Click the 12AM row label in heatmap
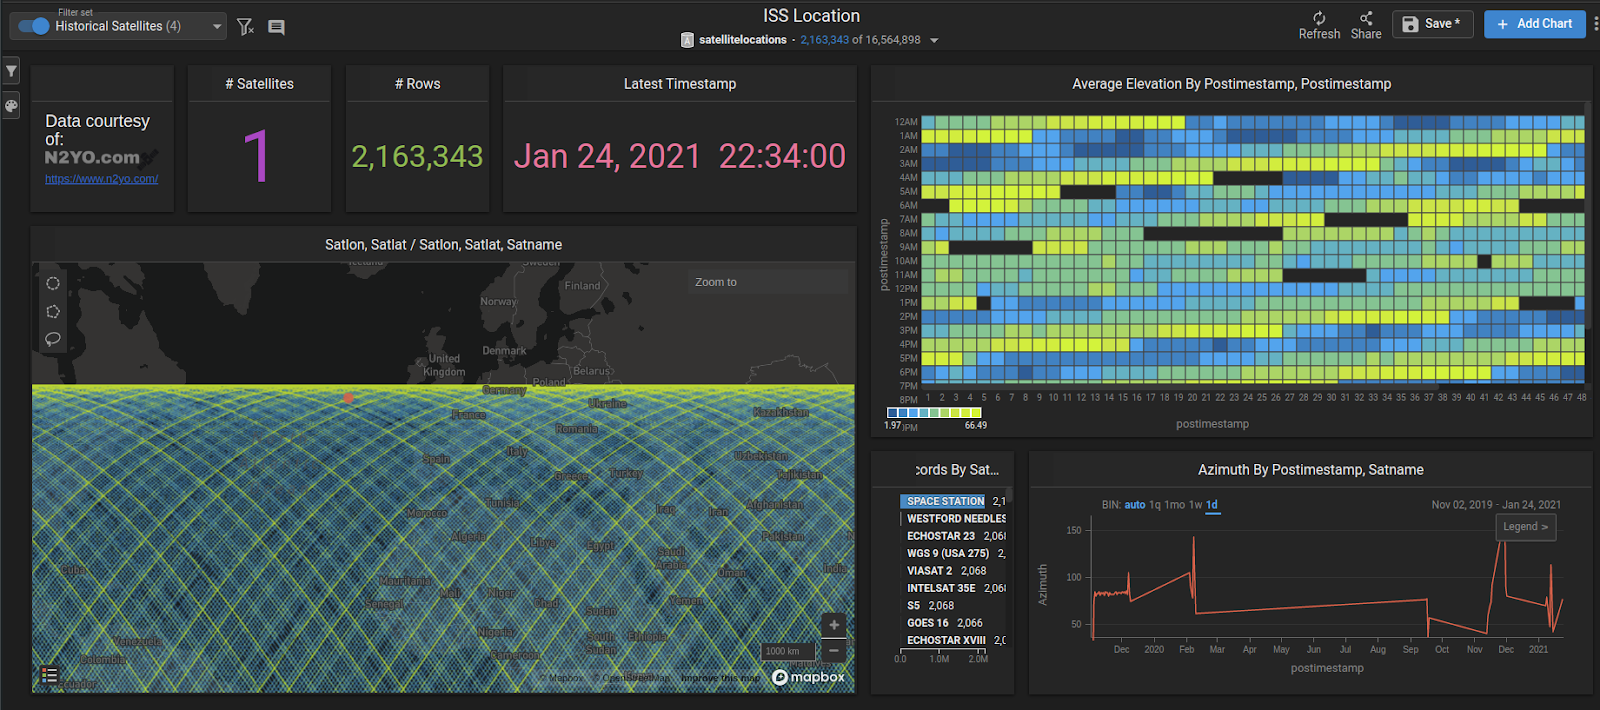Viewport: 1600px width, 710px height. click(x=906, y=122)
